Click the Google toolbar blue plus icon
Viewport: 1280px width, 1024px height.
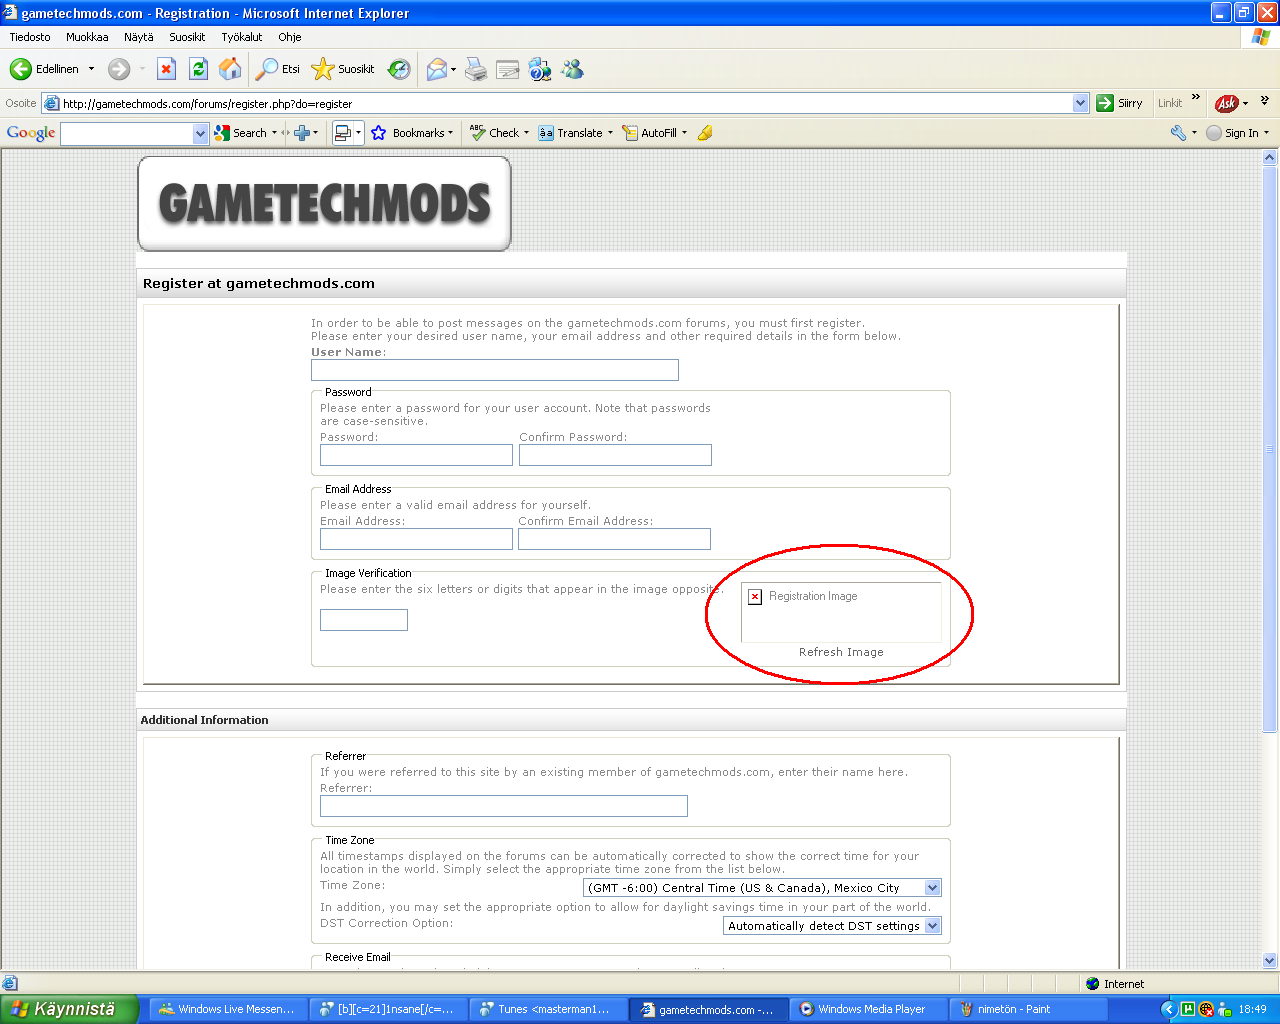pyautogui.click(x=301, y=133)
